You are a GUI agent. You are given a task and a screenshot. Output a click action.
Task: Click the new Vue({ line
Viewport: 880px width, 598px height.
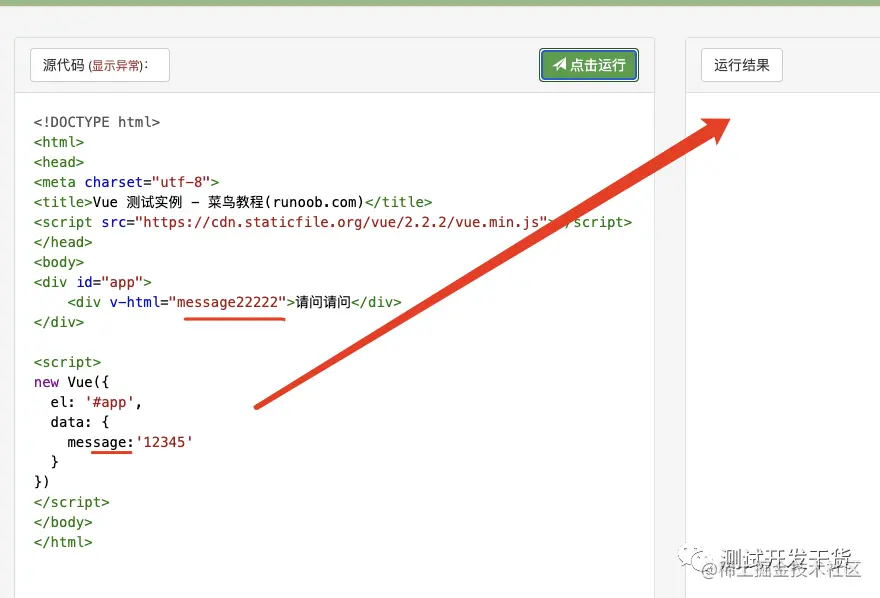[71, 382]
